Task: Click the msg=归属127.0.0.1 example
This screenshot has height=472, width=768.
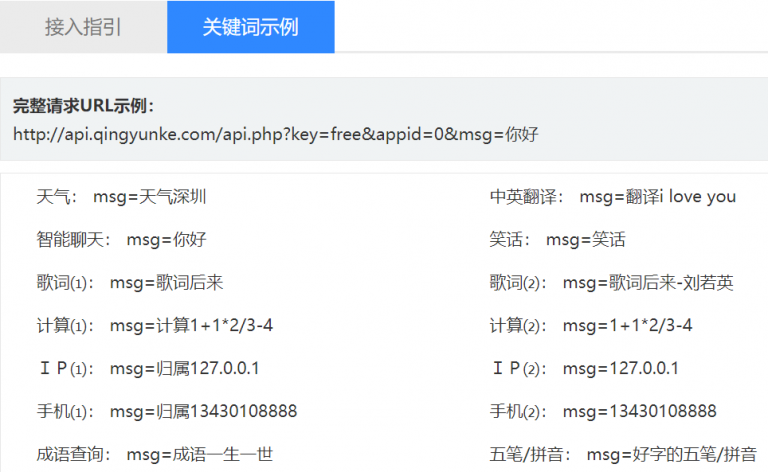Action: (x=185, y=369)
